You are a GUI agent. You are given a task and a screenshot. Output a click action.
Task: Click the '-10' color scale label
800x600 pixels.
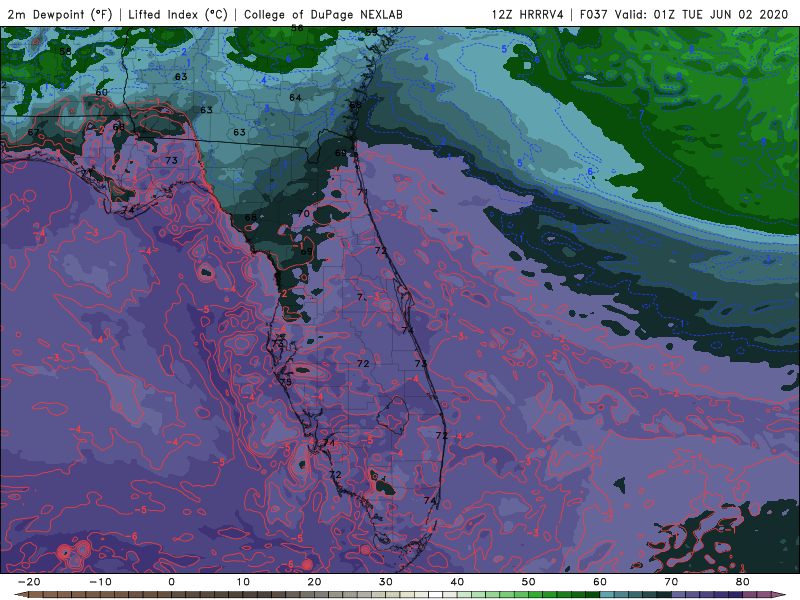[x=100, y=582]
